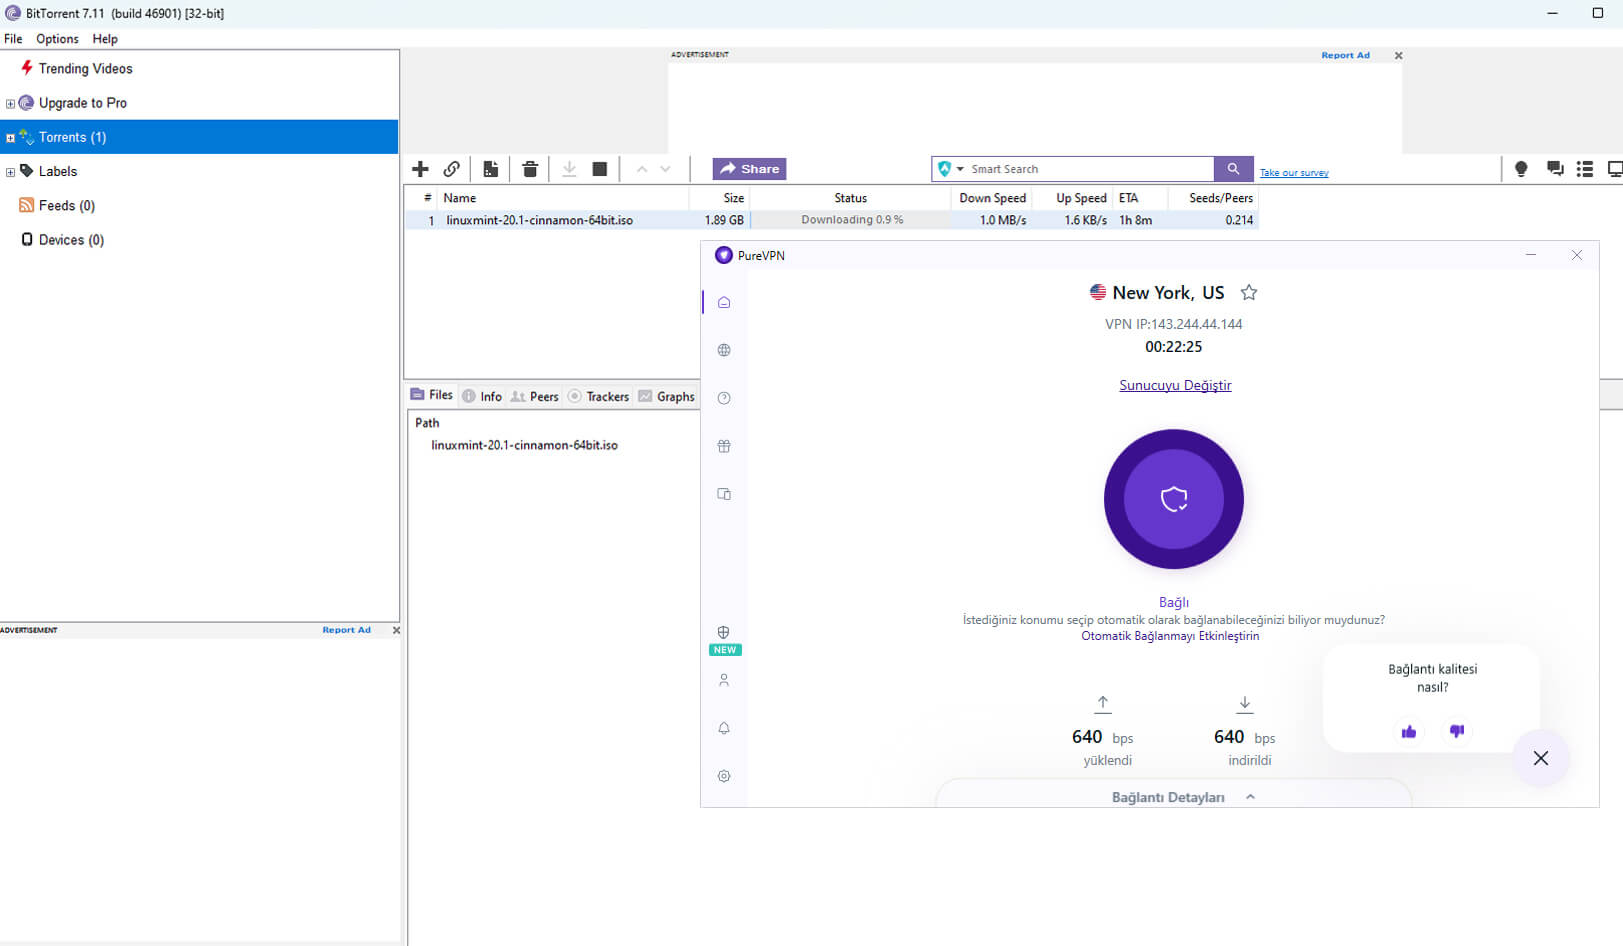Screen dimensions: 1623x946
Task: Toggle the PureVPN connect shield button
Action: click(x=1174, y=499)
